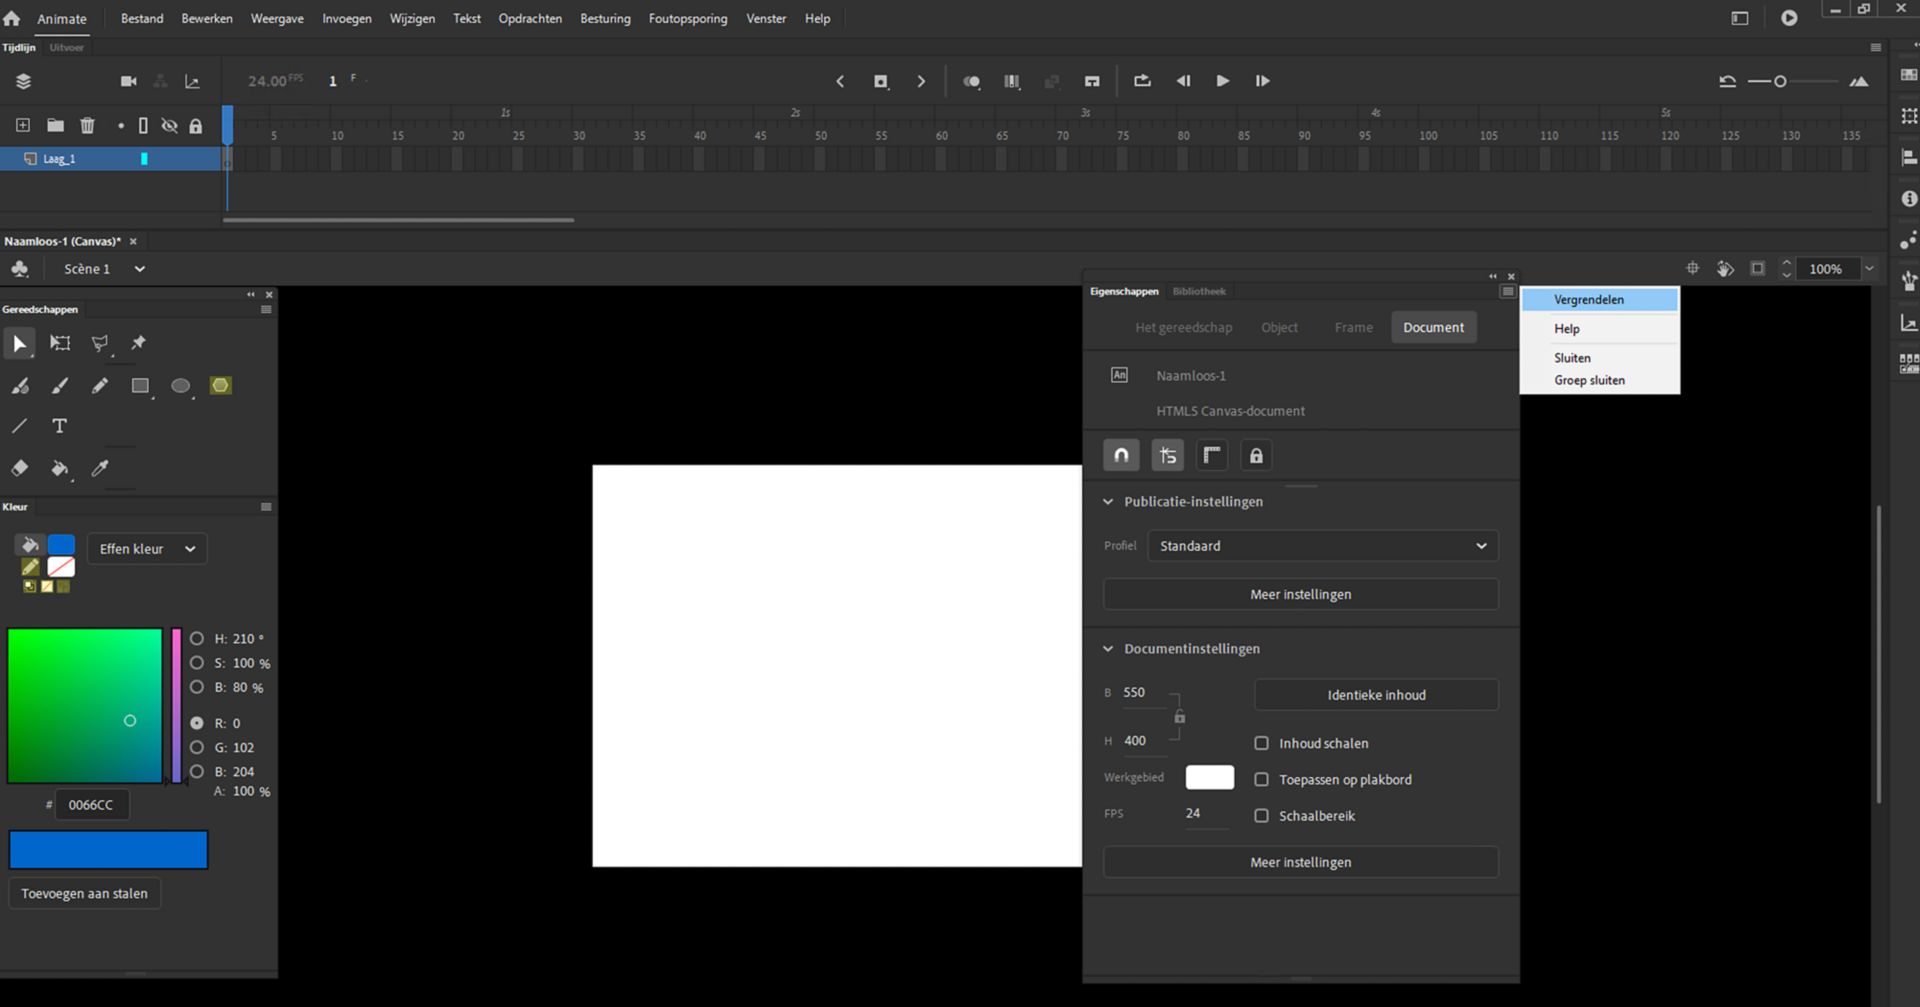Open the Werkgebied stage color swatch
1920x1007 pixels.
[x=1210, y=777]
